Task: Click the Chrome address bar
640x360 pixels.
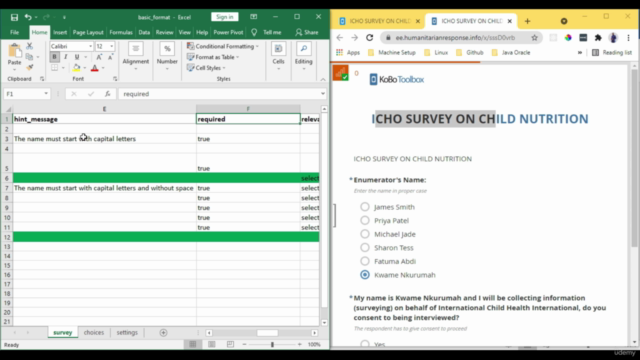Action: [x=455, y=38]
